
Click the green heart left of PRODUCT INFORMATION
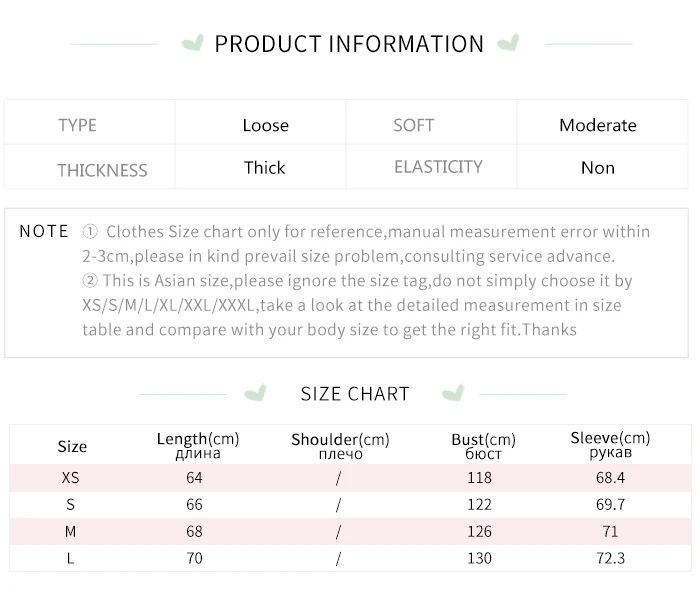click(193, 43)
